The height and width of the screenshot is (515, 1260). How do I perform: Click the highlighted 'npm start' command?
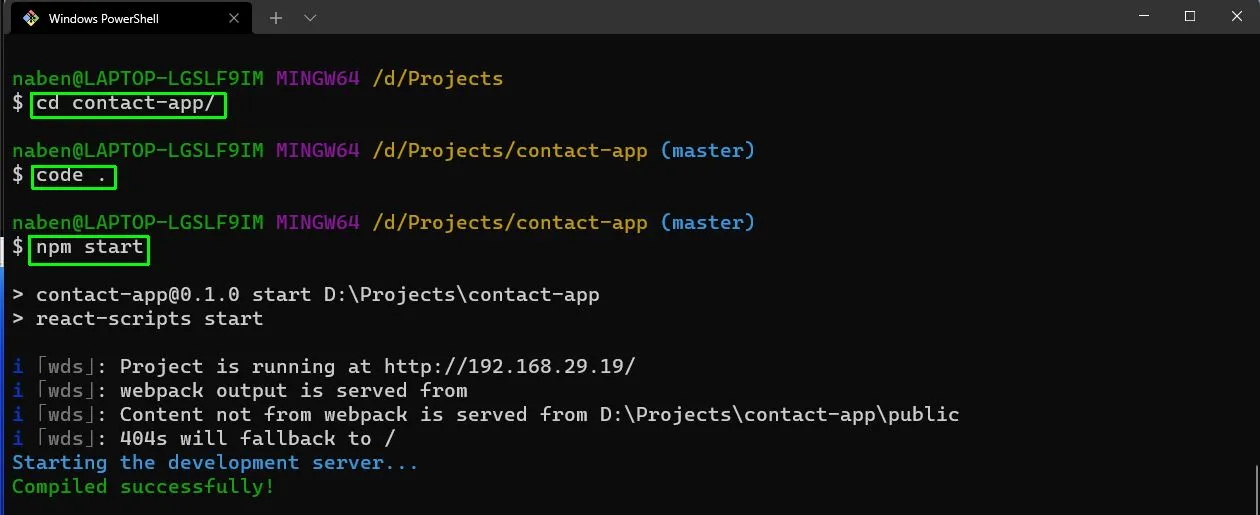click(x=90, y=248)
